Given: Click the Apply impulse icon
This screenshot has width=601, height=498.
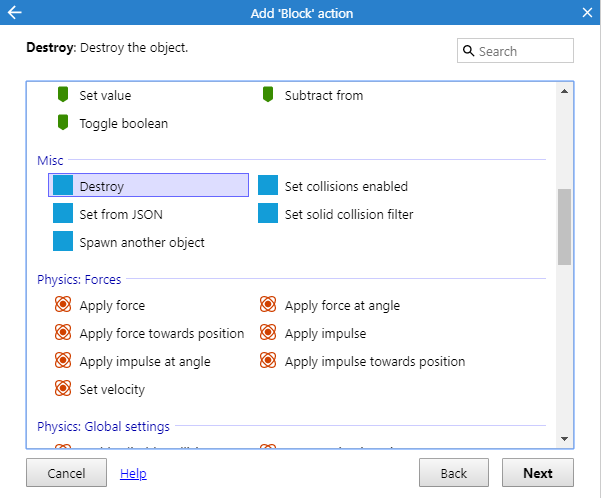Looking at the screenshot, I should pyautogui.click(x=268, y=334).
